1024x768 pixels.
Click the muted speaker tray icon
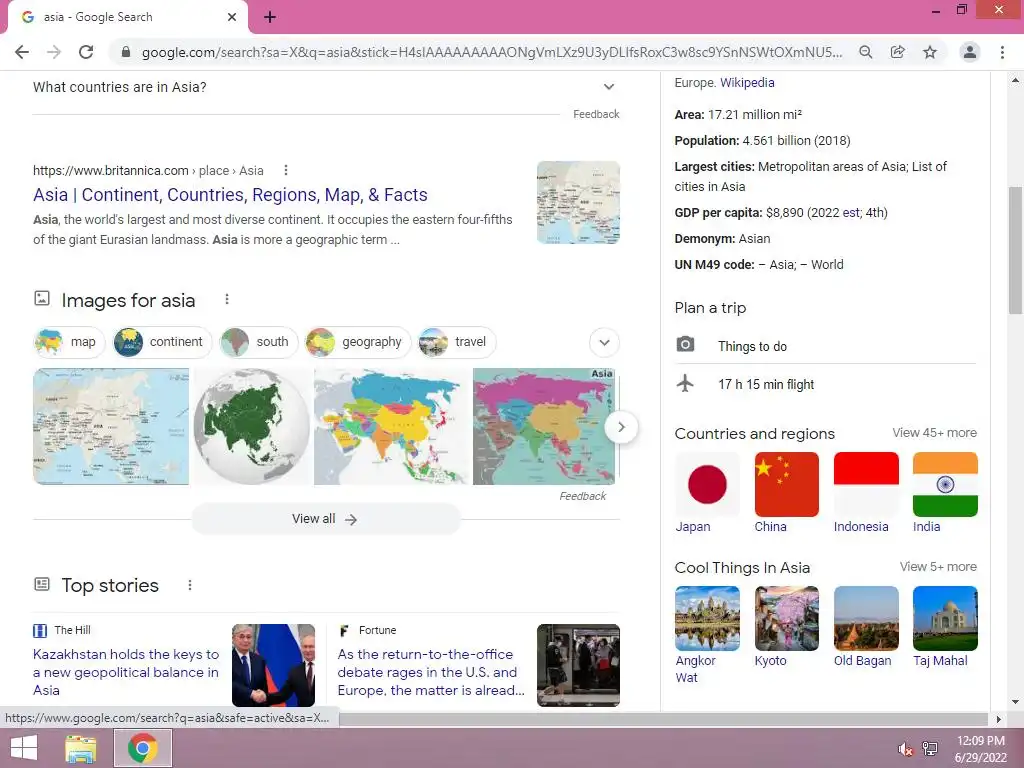905,749
